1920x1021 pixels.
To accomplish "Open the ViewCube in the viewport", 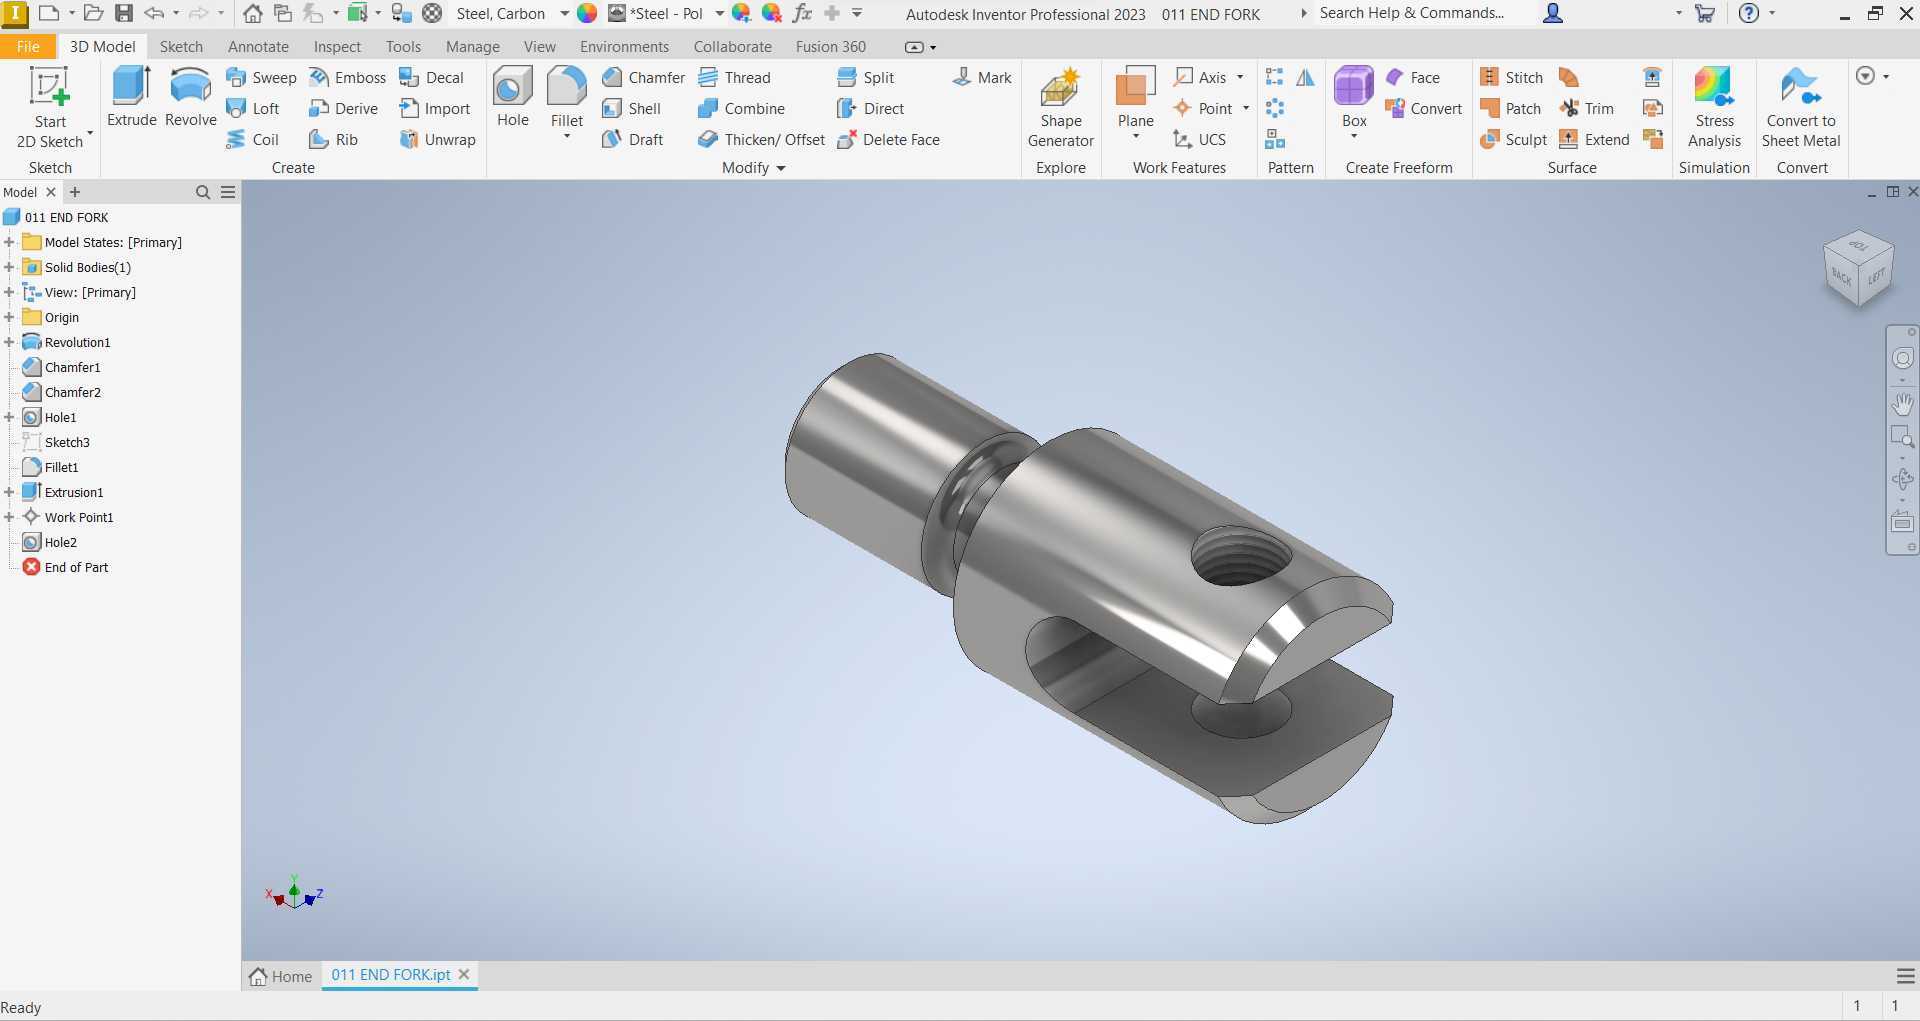I will point(1858,268).
